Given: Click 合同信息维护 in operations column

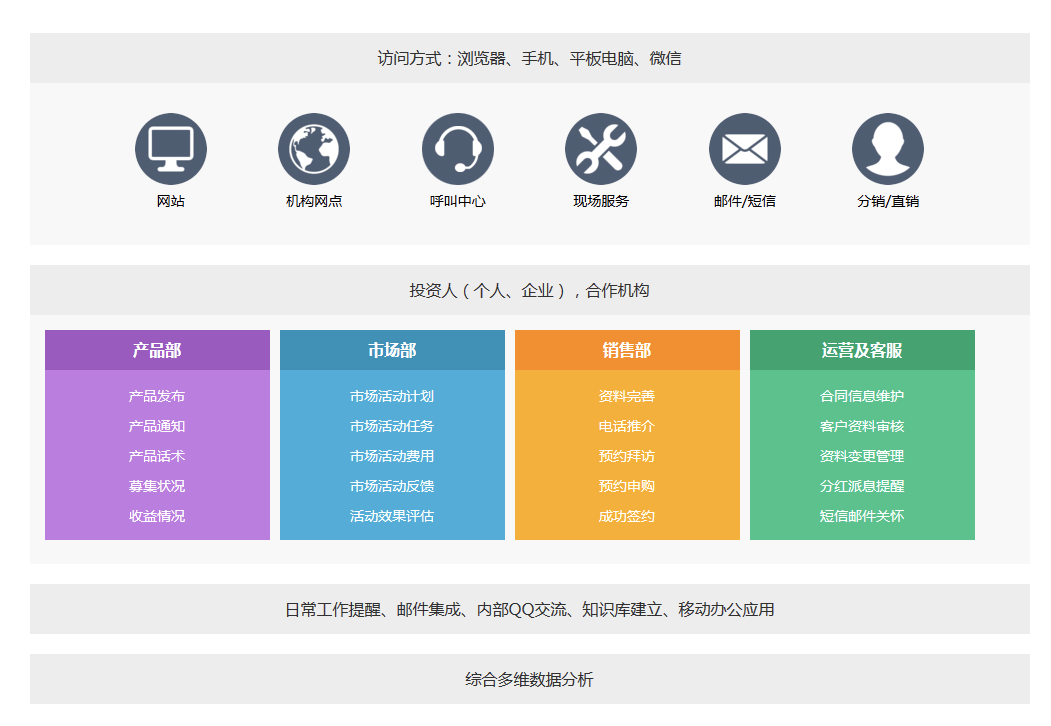Looking at the screenshot, I should [x=862, y=396].
